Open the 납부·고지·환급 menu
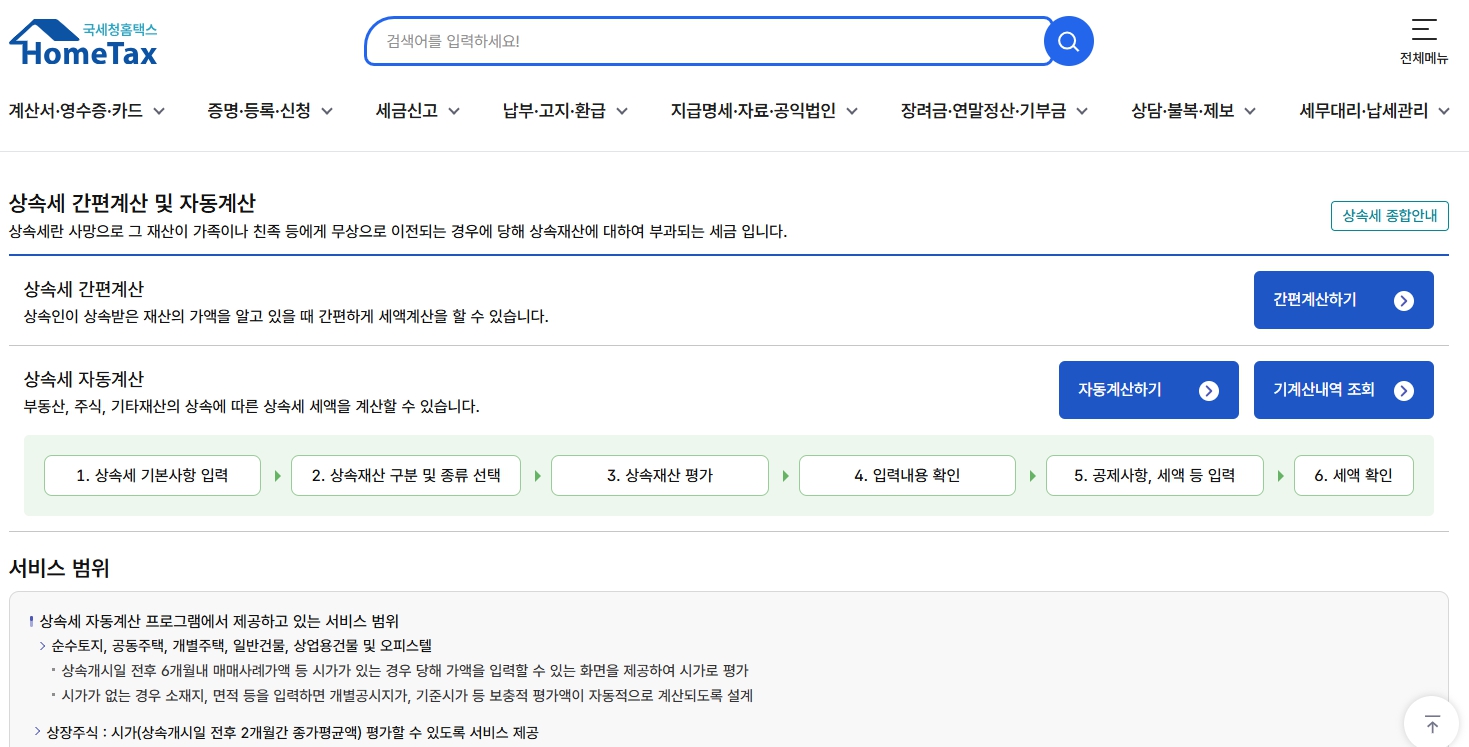The height and width of the screenshot is (747, 1469). (554, 111)
